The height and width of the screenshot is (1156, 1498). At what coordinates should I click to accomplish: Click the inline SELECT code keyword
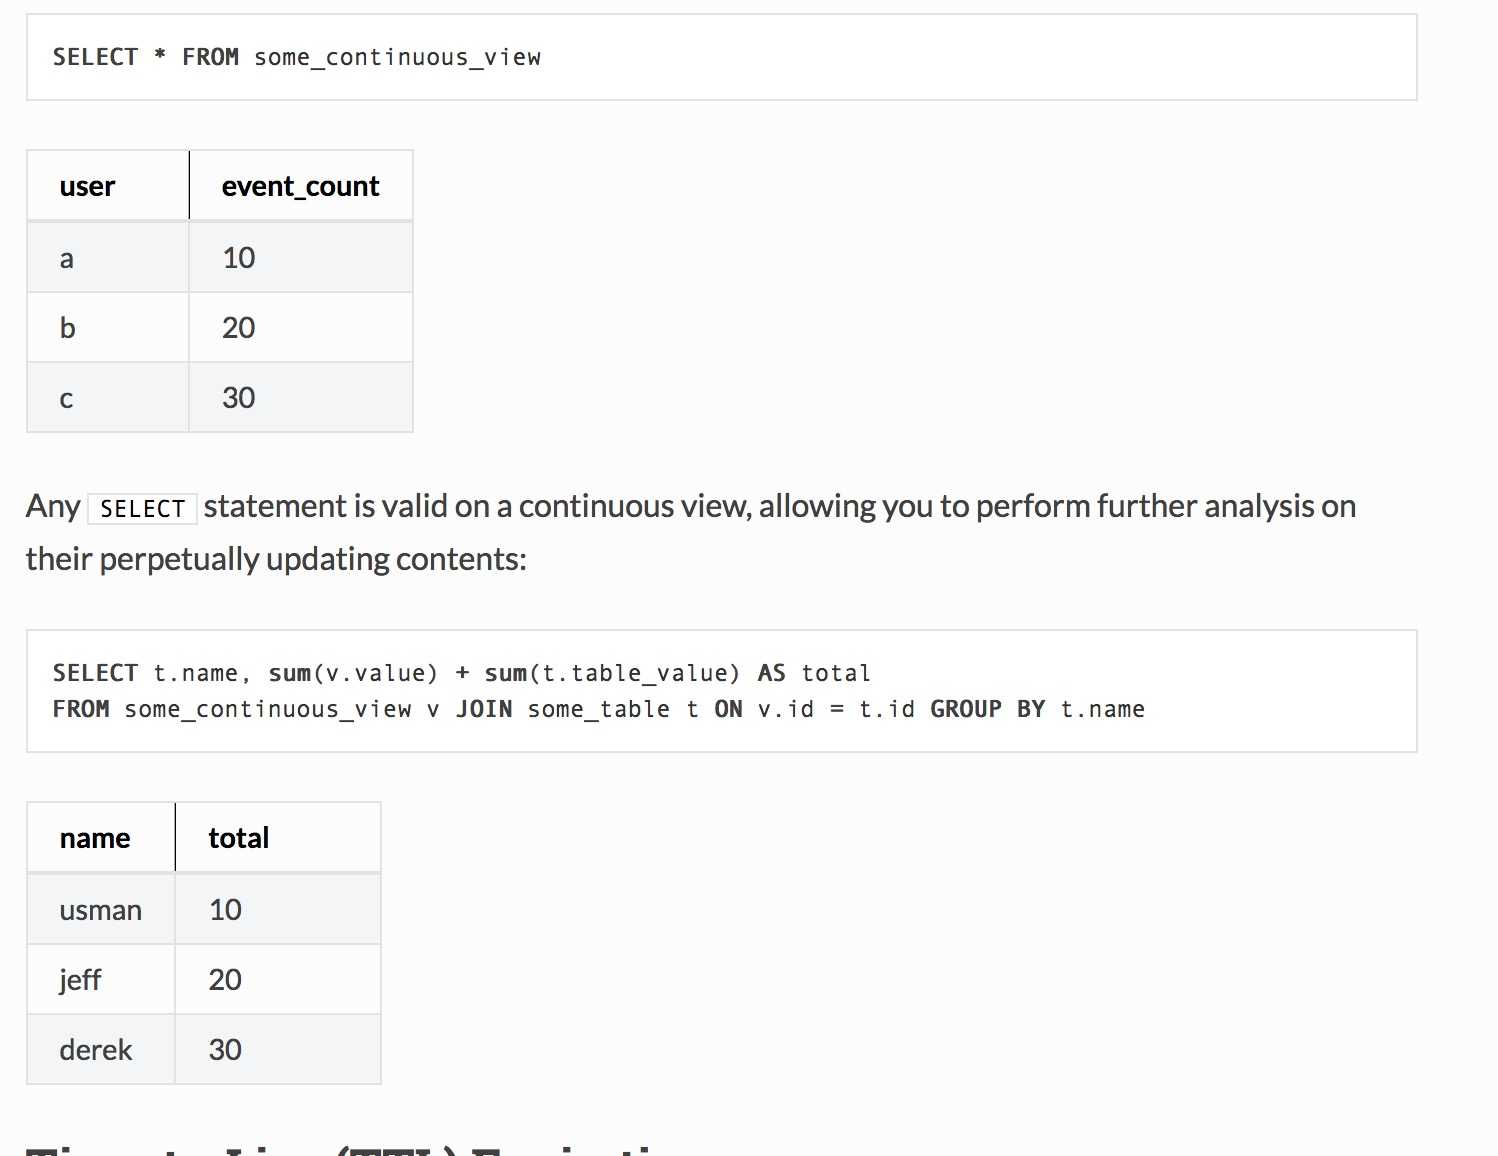point(143,508)
